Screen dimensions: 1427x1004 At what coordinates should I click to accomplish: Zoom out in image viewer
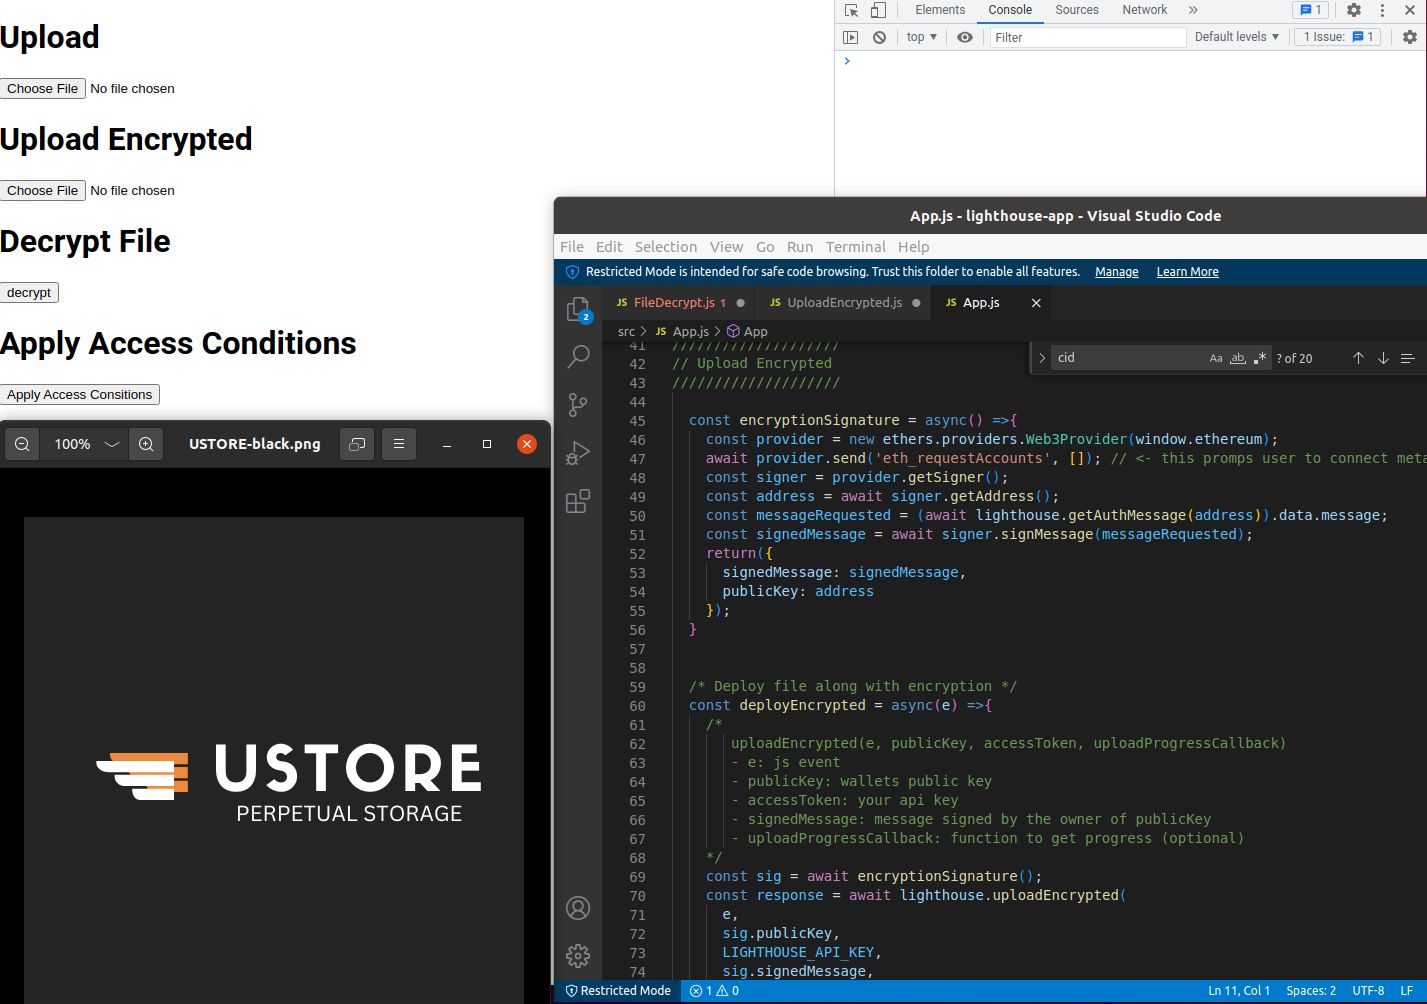point(22,444)
